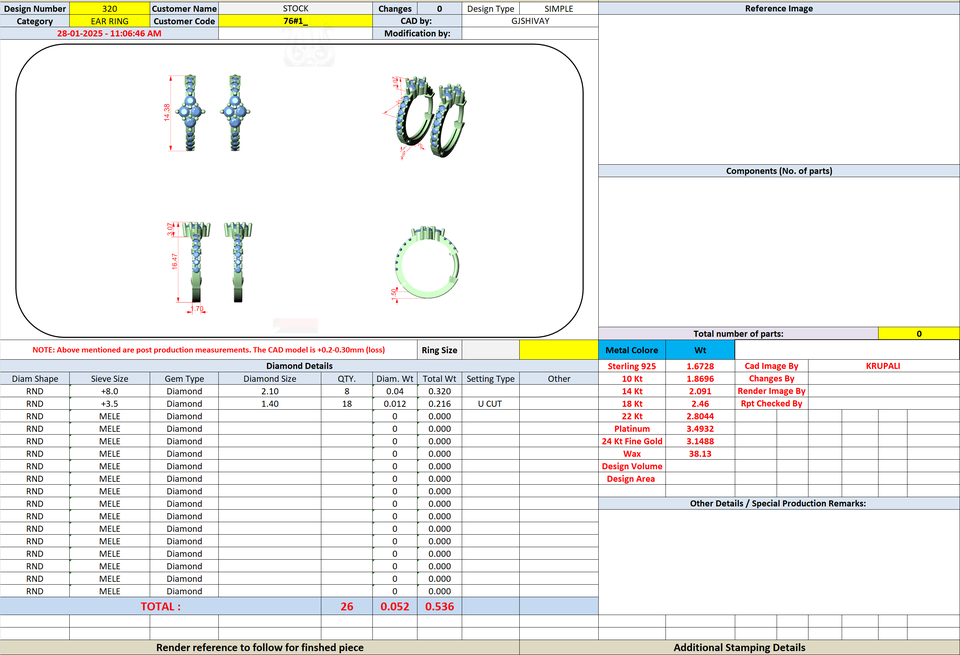Click the Diamond Size column header
Screen dimensions: 960x655
[x=270, y=379]
